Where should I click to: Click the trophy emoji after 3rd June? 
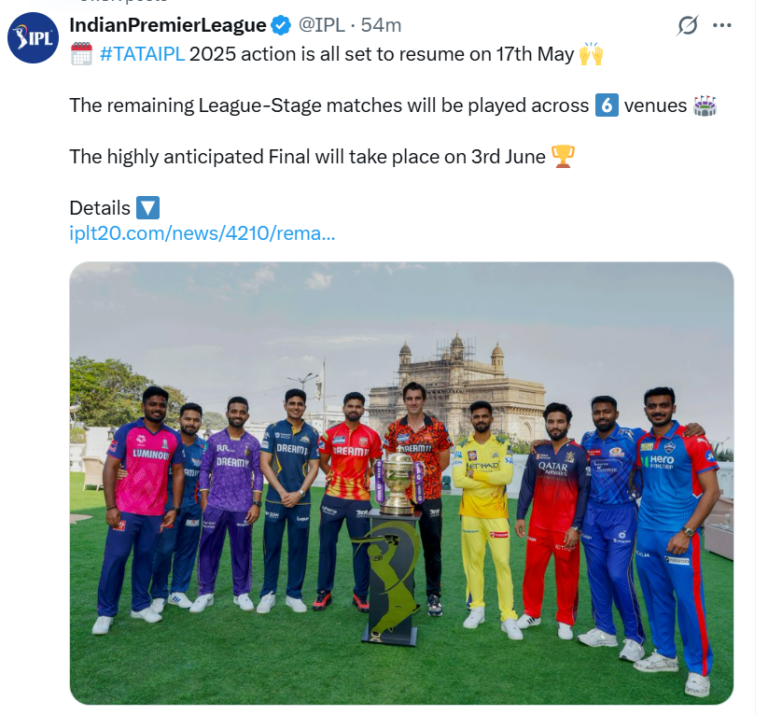point(562,157)
